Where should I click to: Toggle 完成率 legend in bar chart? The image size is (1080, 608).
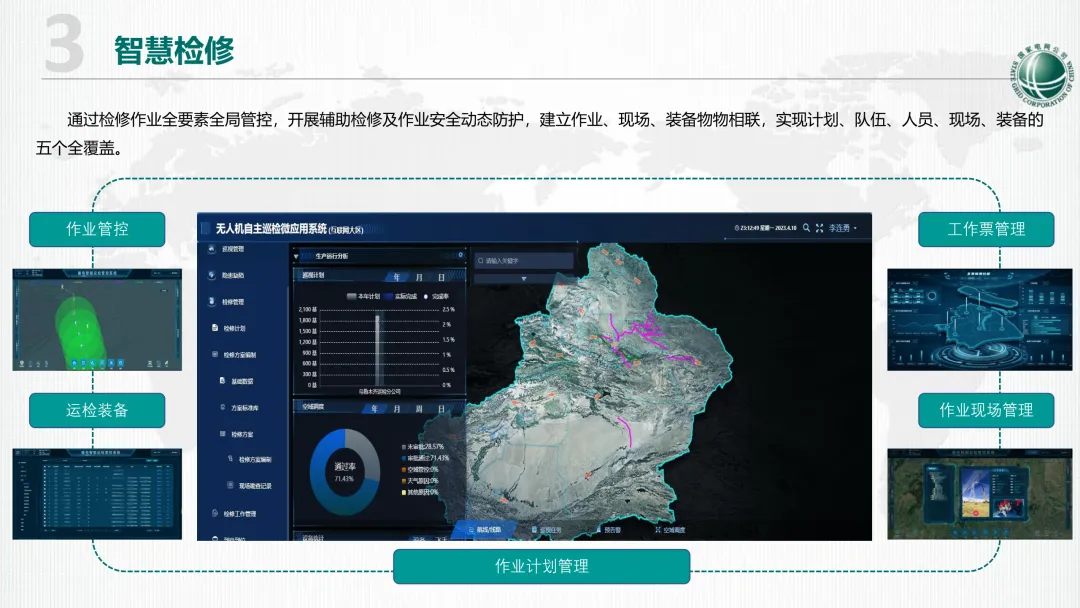click(436, 296)
